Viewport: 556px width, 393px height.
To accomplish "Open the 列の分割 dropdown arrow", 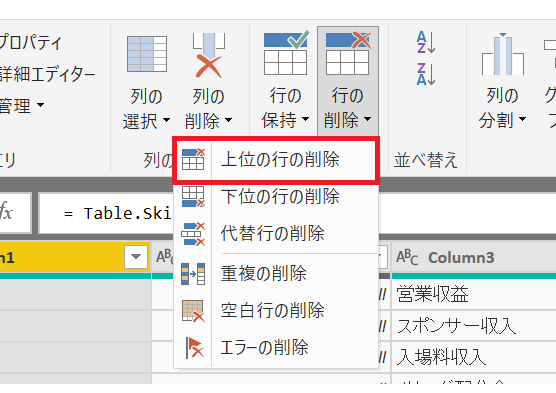I will 522,119.
